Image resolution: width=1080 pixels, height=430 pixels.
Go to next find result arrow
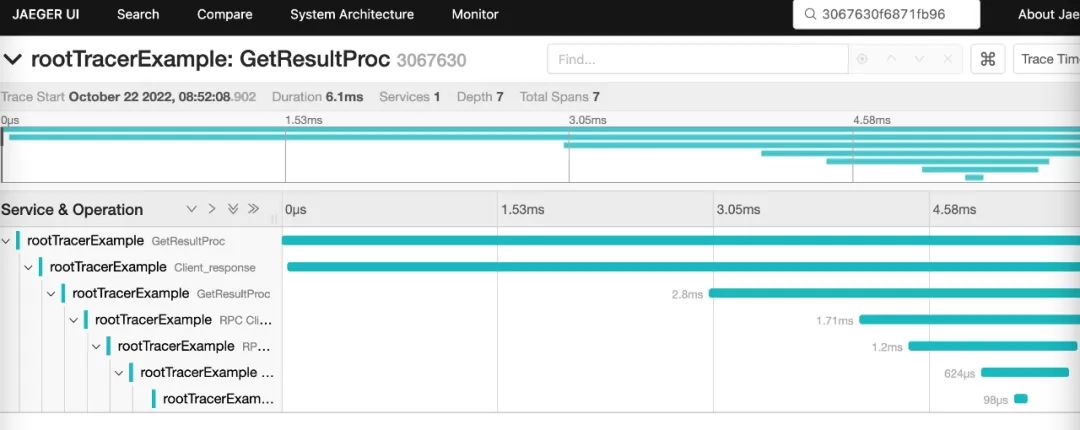click(x=919, y=59)
